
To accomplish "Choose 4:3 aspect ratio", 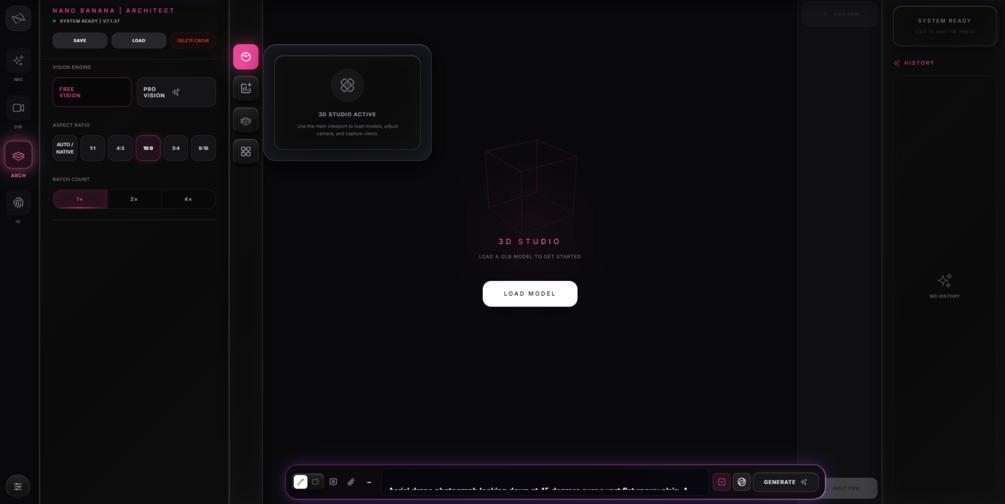I will (120, 148).
